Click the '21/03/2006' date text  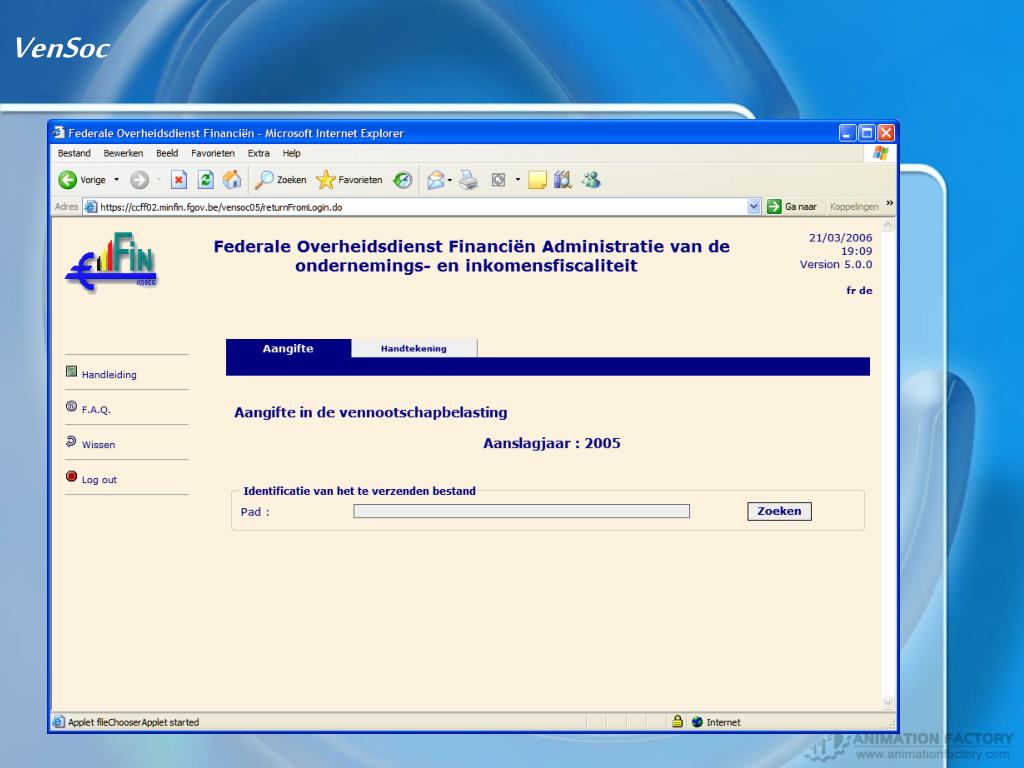coord(840,238)
